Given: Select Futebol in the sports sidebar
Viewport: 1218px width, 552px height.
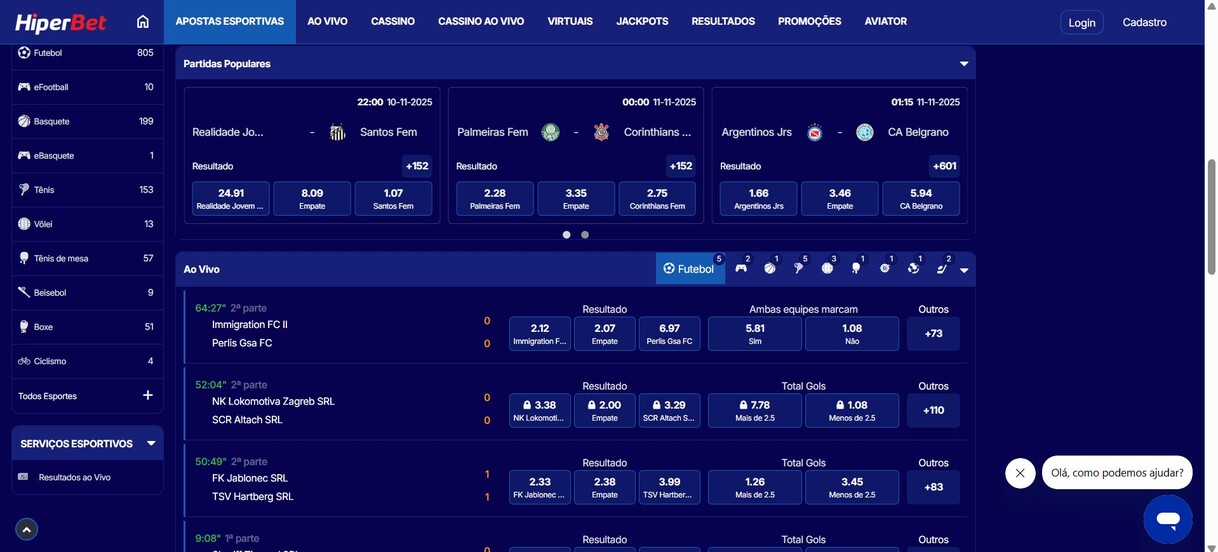Looking at the screenshot, I should [86, 53].
